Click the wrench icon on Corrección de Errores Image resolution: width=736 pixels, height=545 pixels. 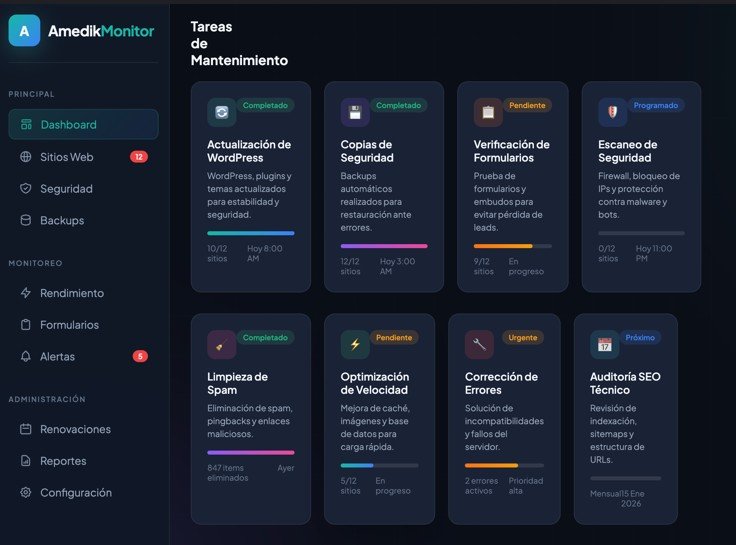(479, 345)
